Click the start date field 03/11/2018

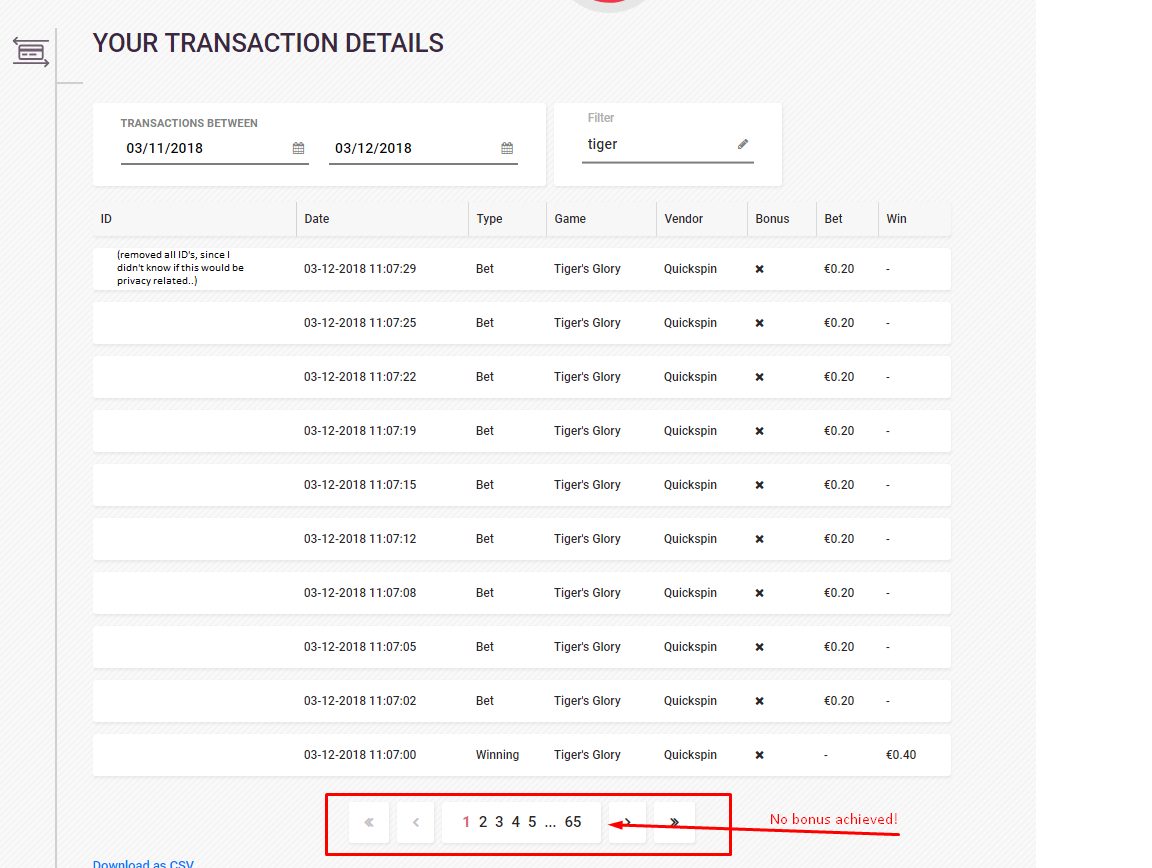pos(215,148)
